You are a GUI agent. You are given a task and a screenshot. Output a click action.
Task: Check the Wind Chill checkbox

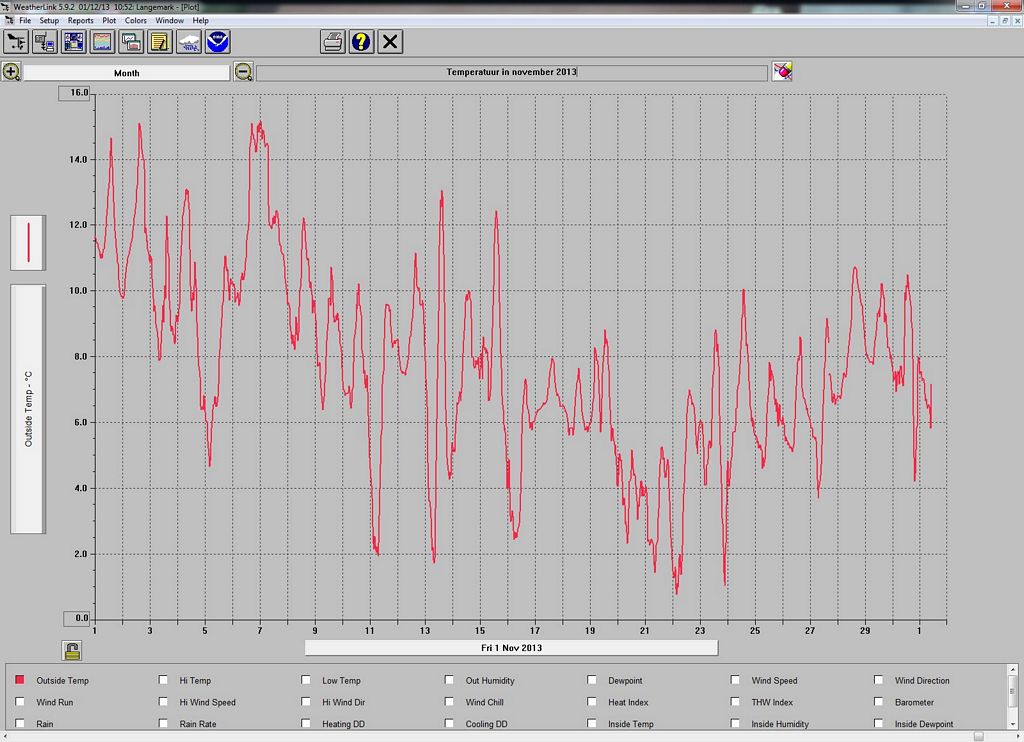pyautogui.click(x=449, y=702)
